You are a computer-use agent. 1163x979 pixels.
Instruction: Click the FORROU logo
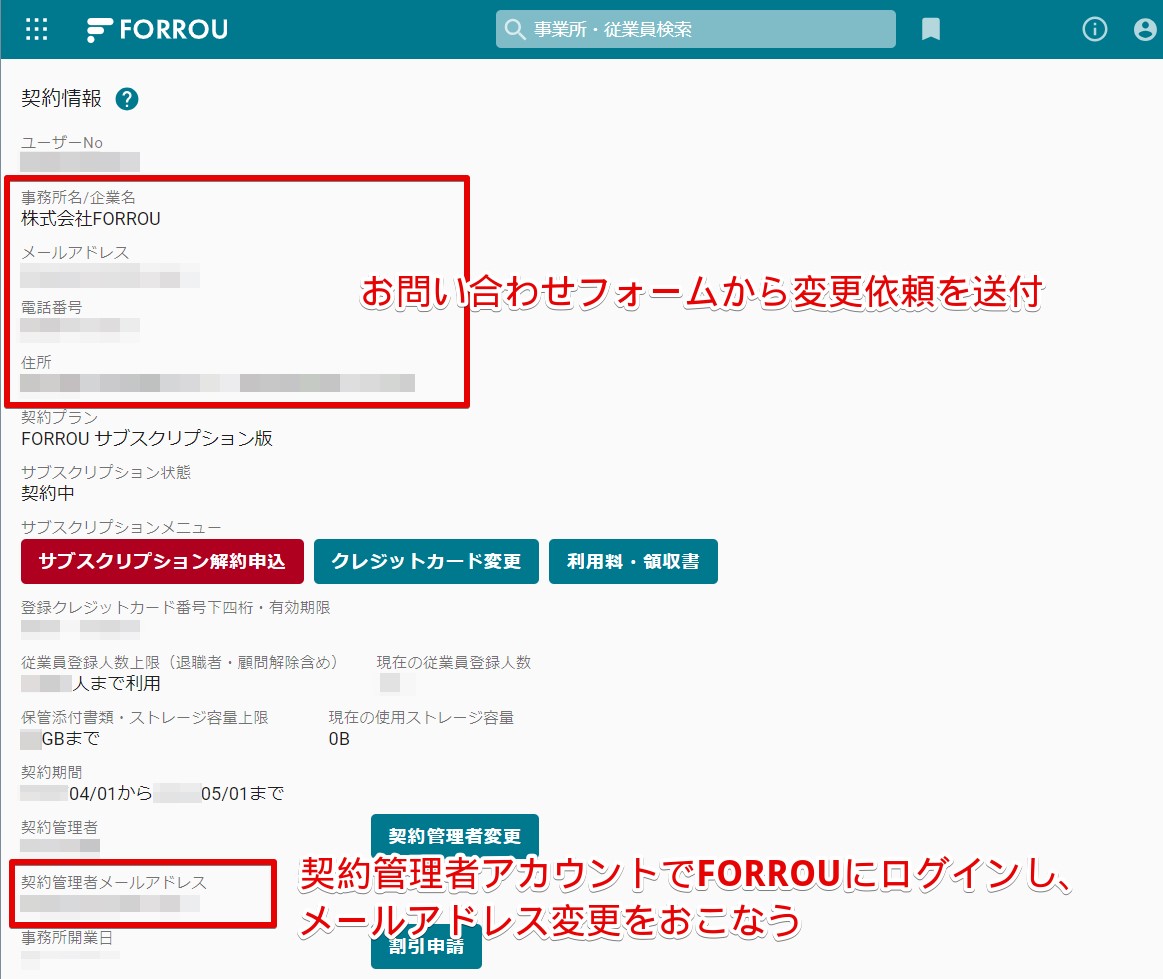coord(157,30)
